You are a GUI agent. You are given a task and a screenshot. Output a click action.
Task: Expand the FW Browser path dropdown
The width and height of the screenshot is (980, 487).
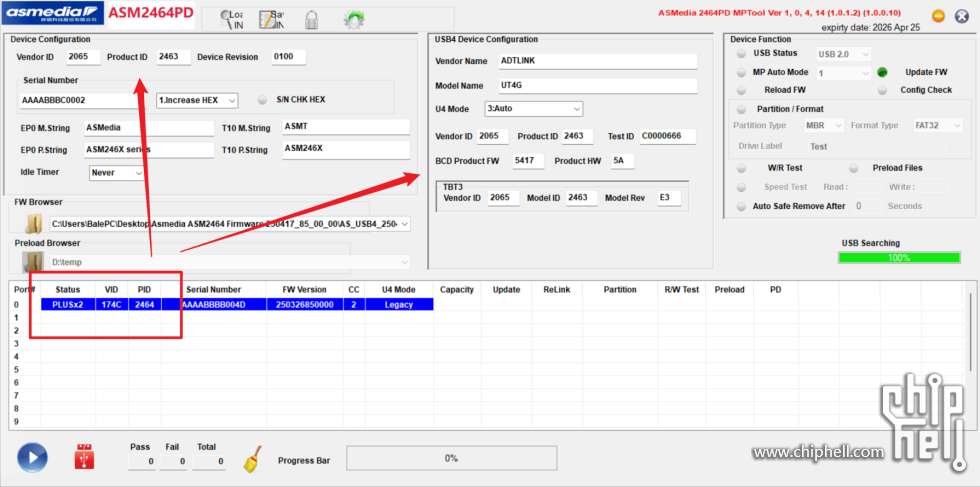[405, 224]
